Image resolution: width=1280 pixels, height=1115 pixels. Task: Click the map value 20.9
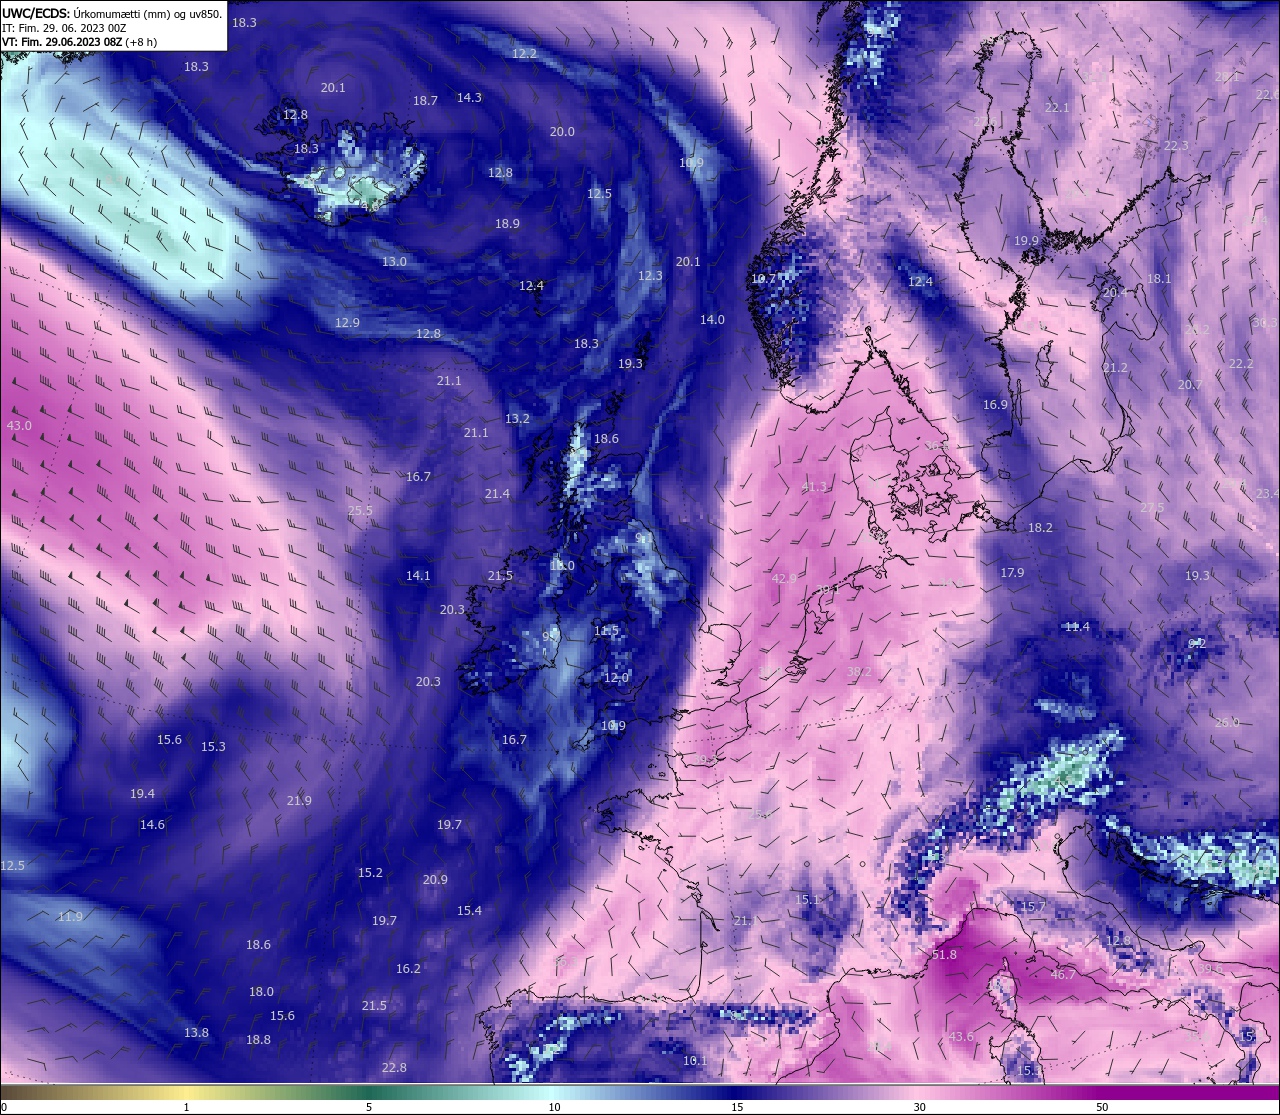tap(435, 880)
